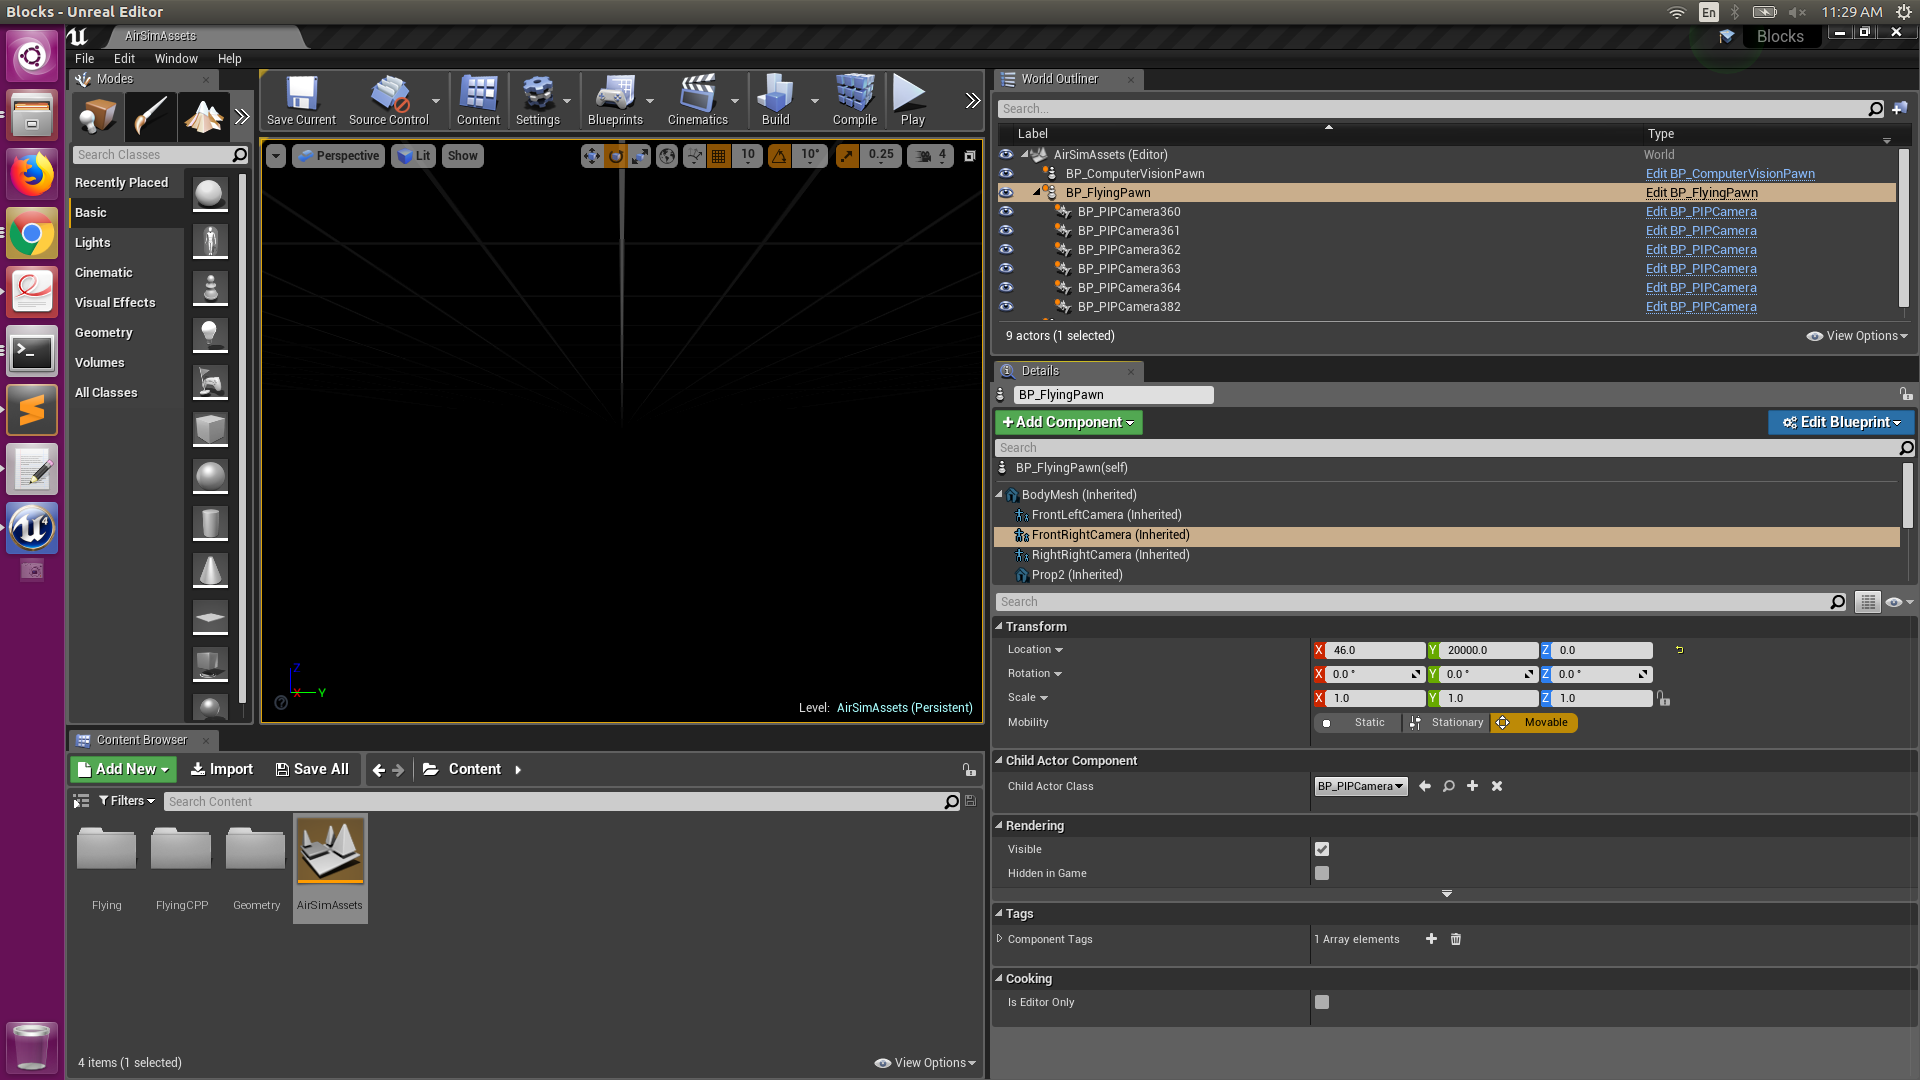Toggle the Hidden in Game checkbox
The image size is (1920, 1080).
click(x=1322, y=873)
